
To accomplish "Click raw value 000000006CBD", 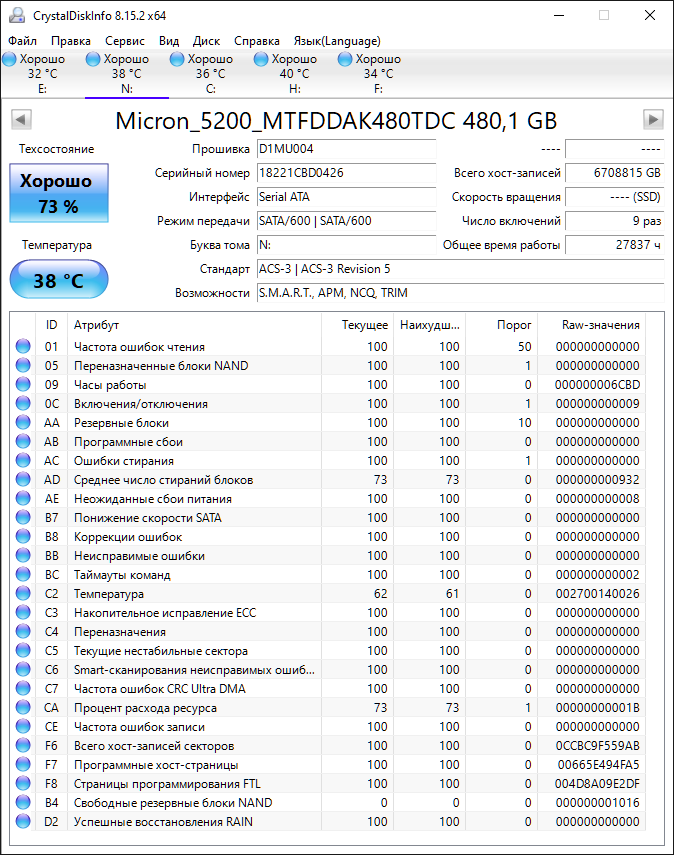I will tap(597, 384).
